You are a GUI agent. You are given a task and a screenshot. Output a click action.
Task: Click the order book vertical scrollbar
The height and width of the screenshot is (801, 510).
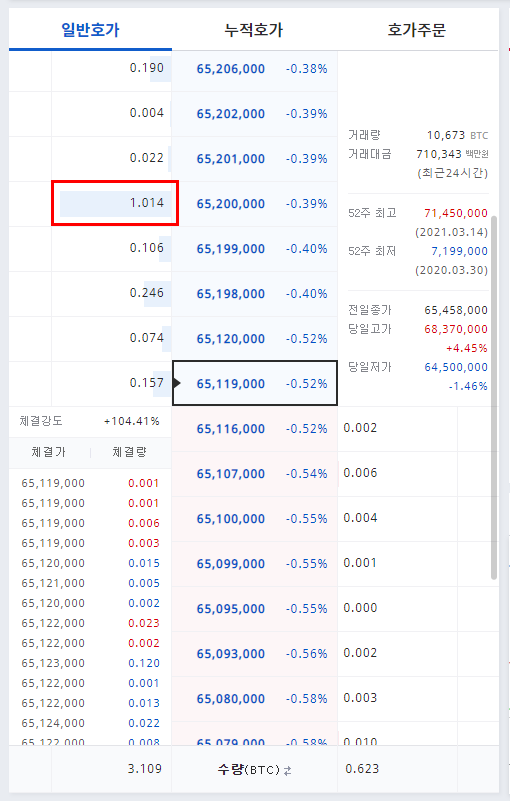click(x=494, y=397)
